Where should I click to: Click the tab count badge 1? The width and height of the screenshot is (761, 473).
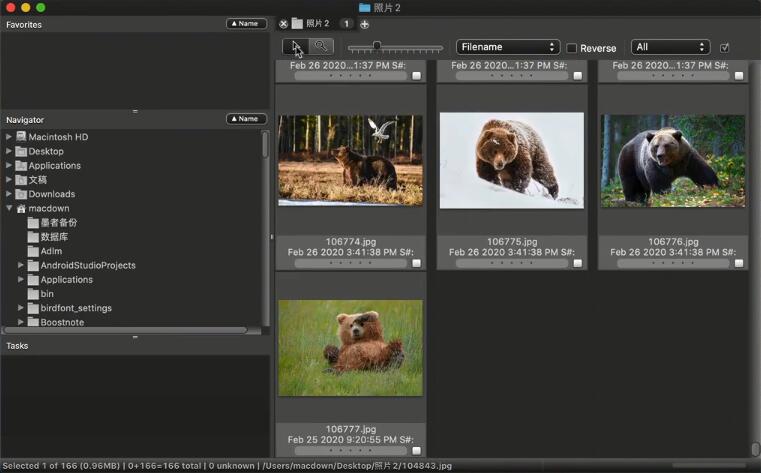(347, 24)
